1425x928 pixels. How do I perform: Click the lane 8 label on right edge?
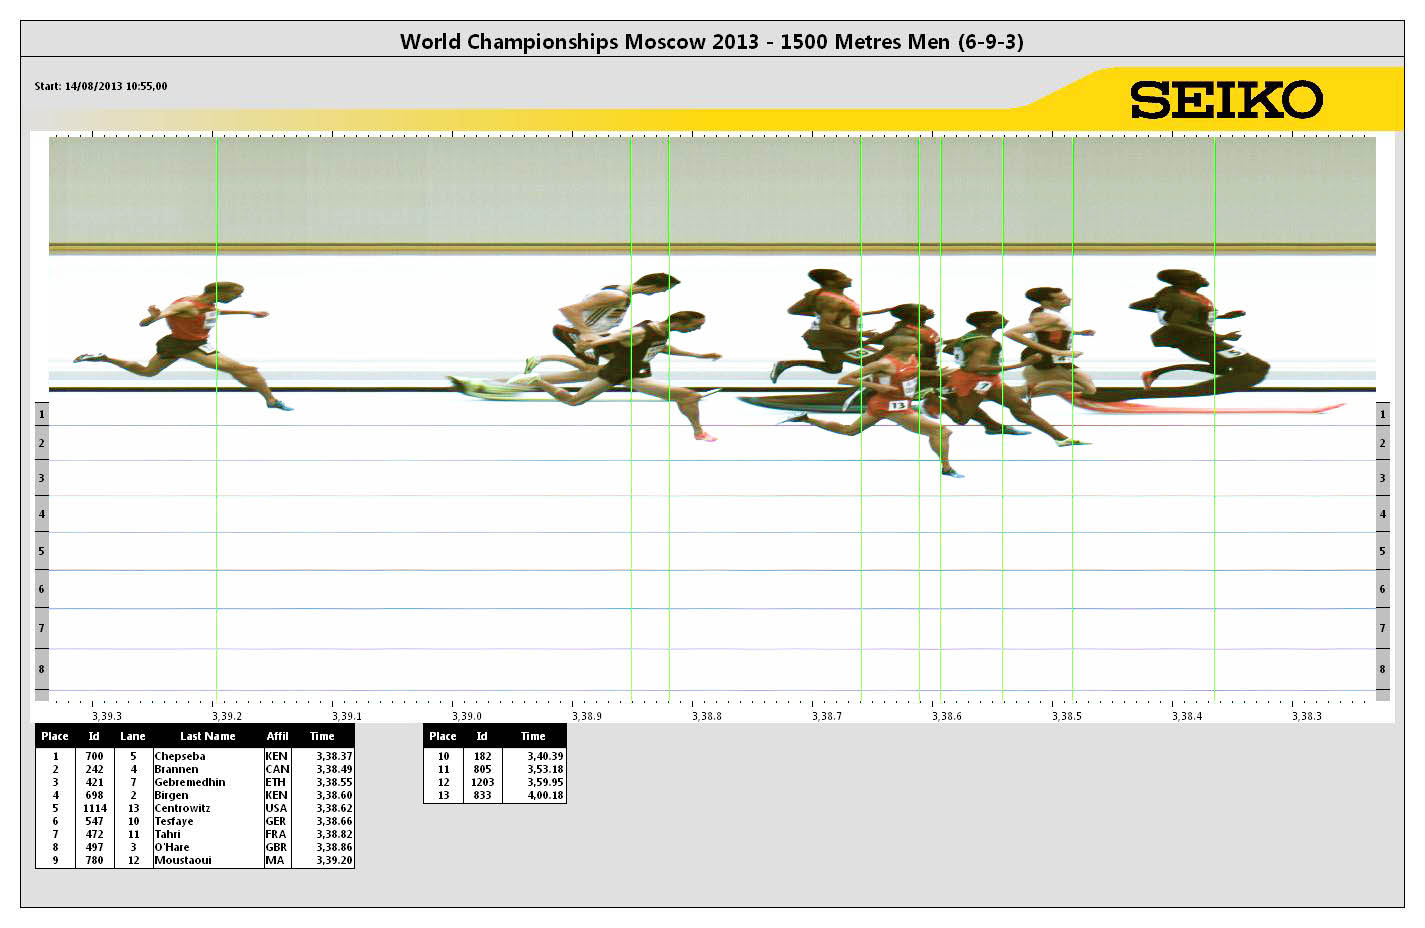(1382, 669)
